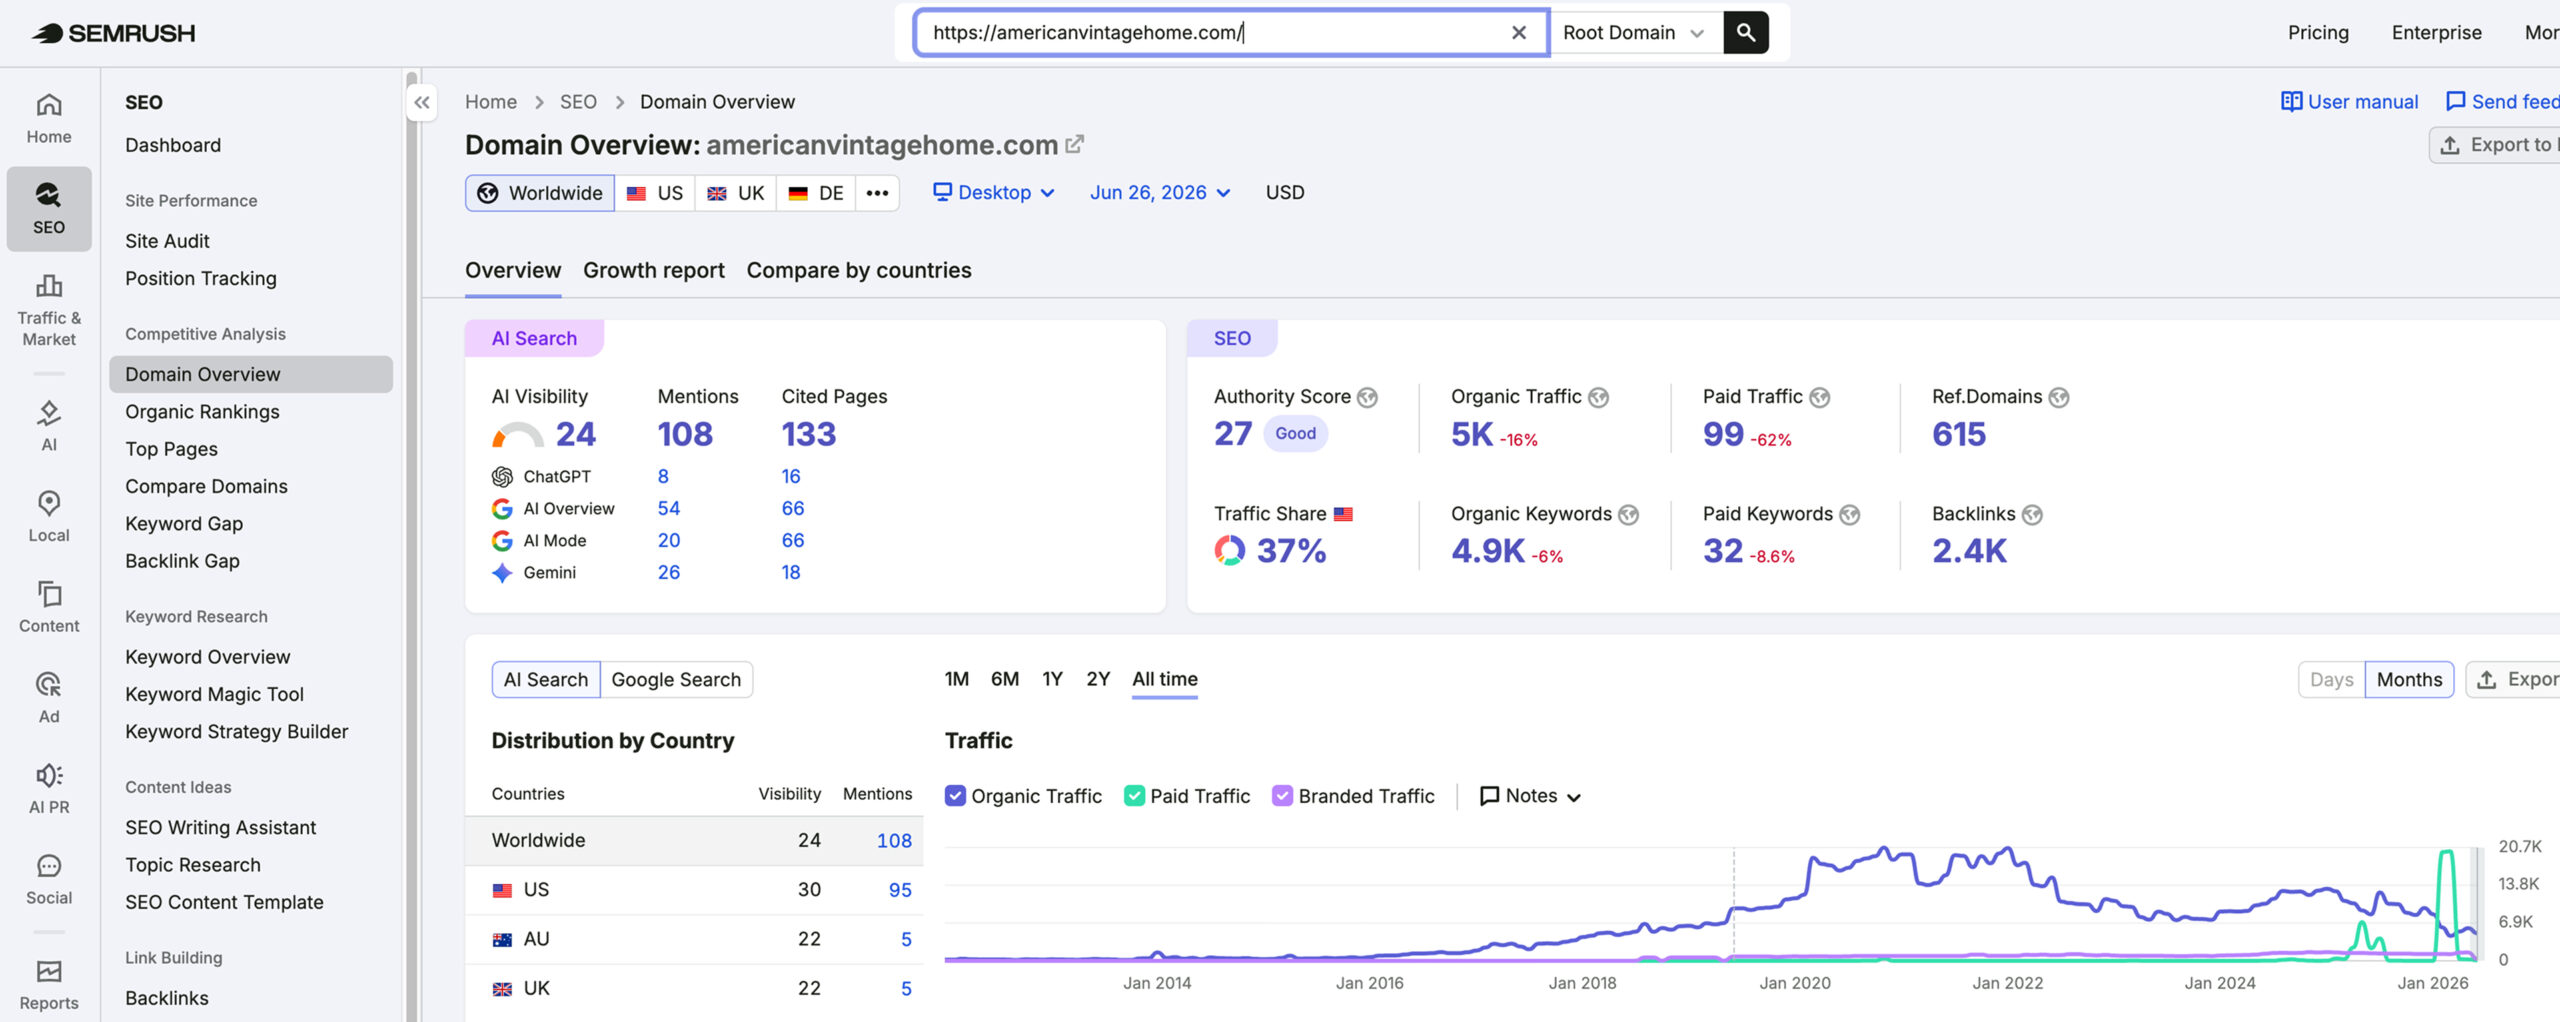
Task: Select 6M time range
Action: [1005, 679]
